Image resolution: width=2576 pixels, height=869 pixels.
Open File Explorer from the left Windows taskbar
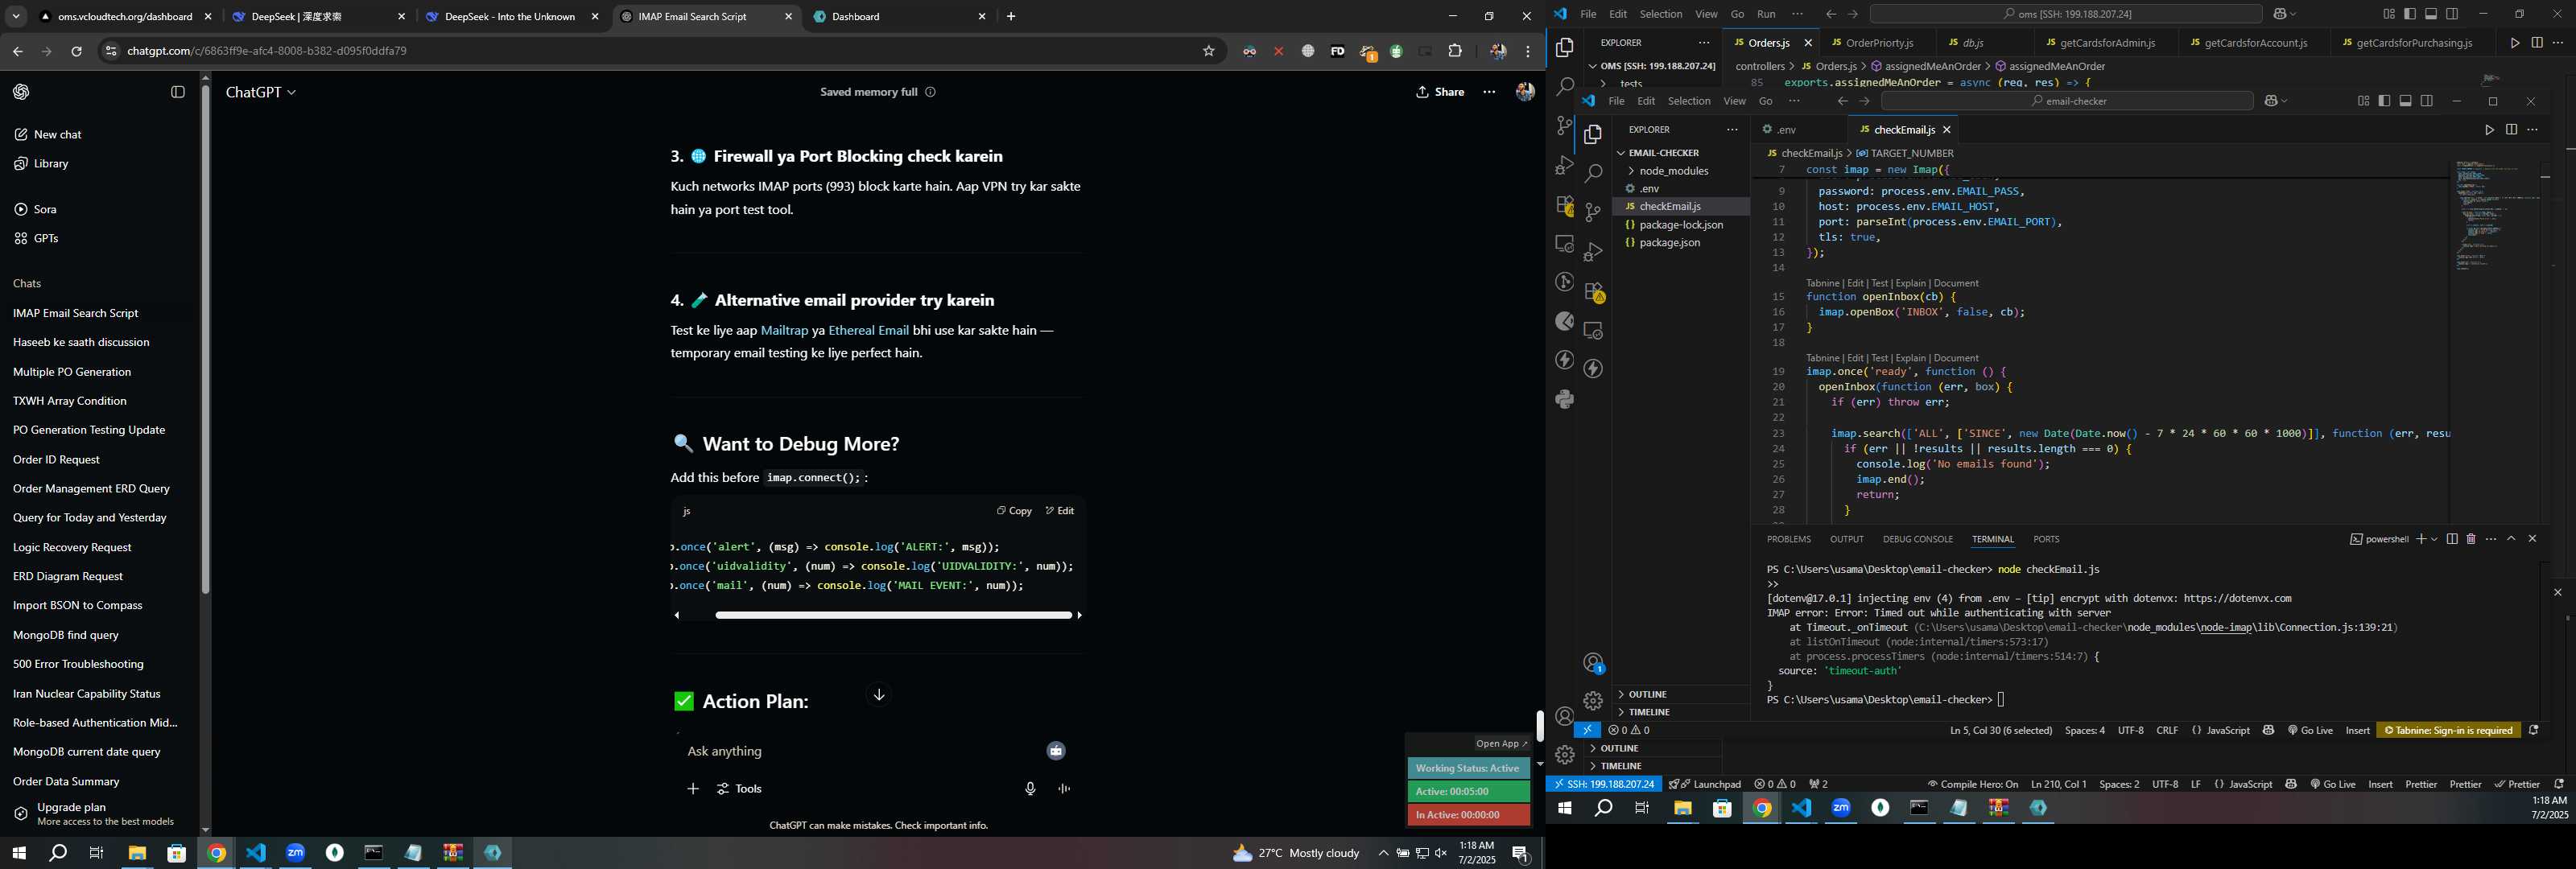[137, 853]
